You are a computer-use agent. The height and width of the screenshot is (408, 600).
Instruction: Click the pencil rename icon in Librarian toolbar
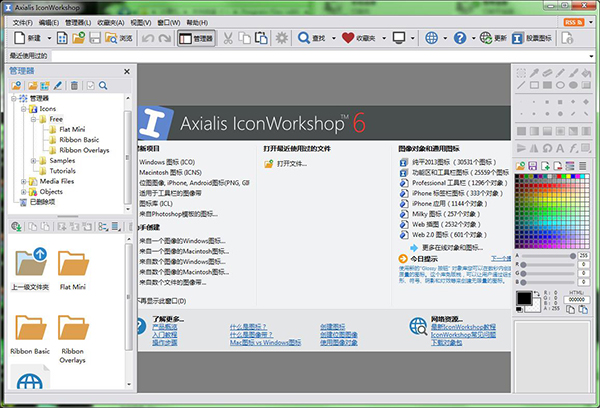[x=58, y=85]
